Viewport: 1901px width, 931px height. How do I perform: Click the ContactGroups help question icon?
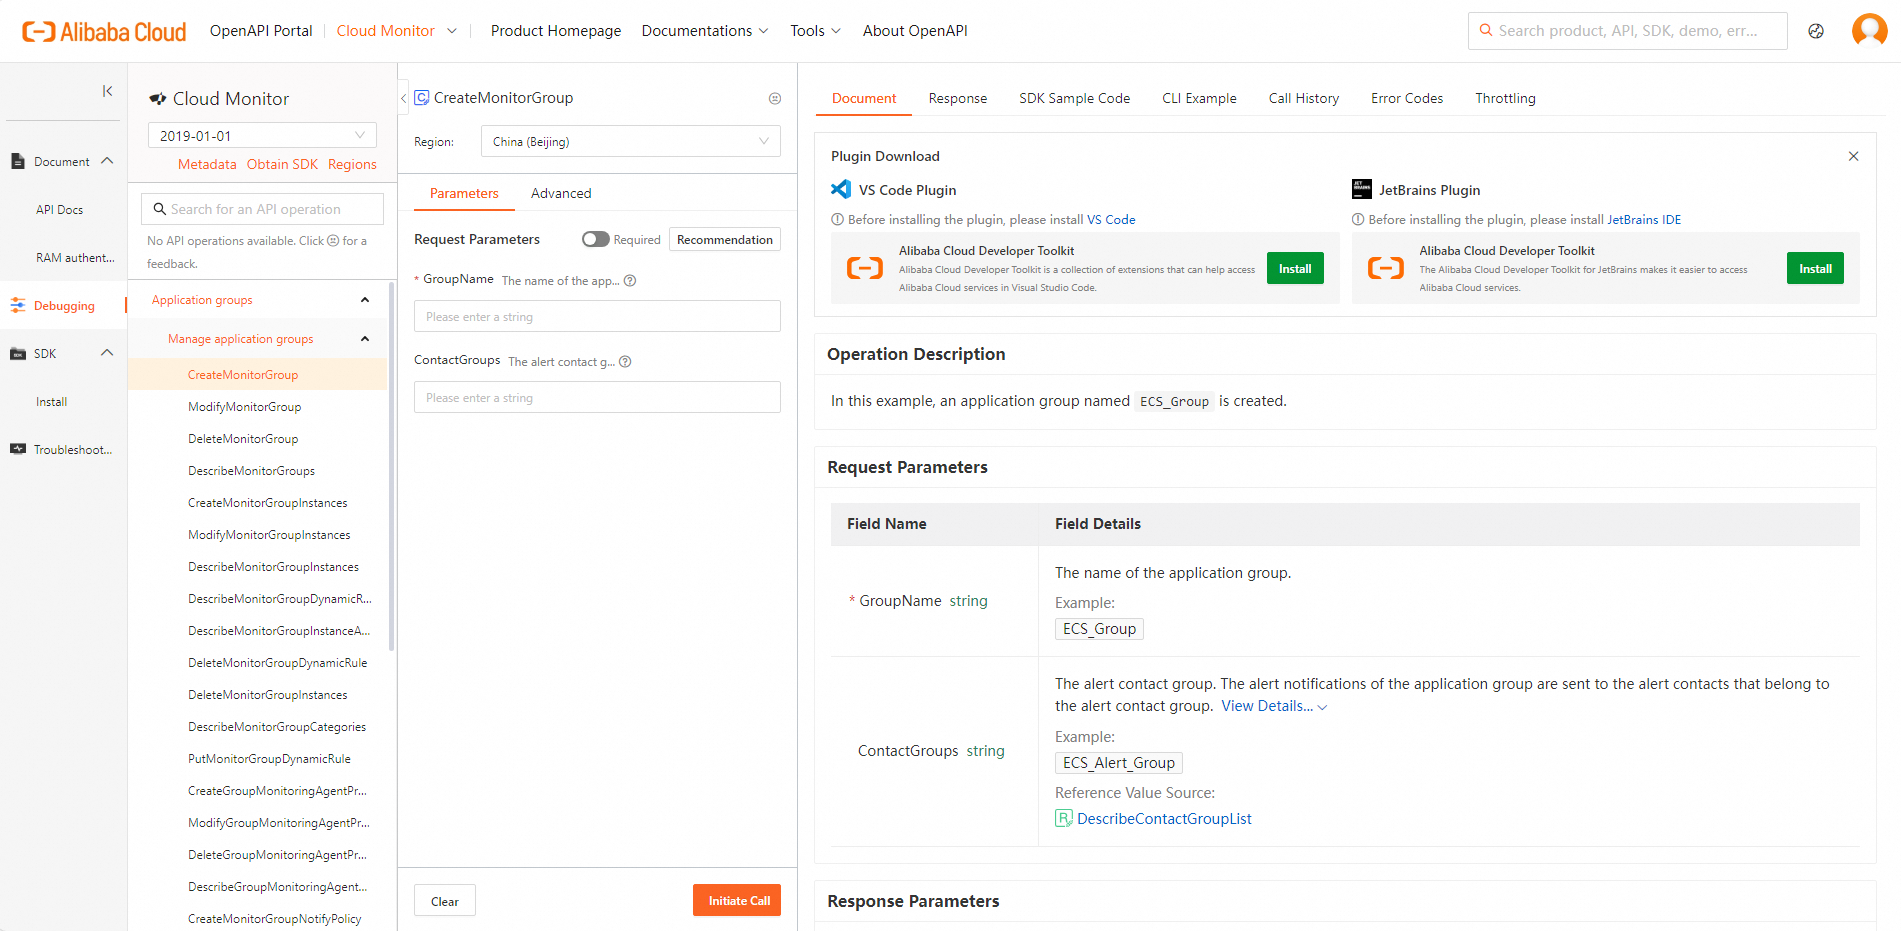pyautogui.click(x=625, y=362)
